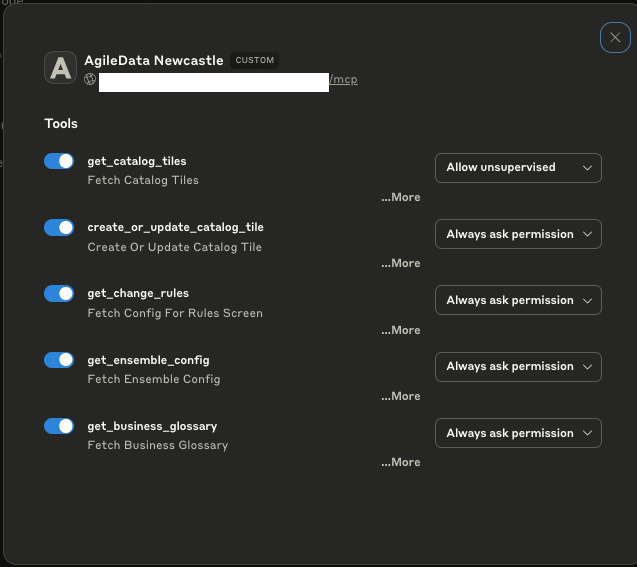Open permission dropdown for create_or_update_catalog_tile
Screen dimensions: 637x567
click(518, 234)
